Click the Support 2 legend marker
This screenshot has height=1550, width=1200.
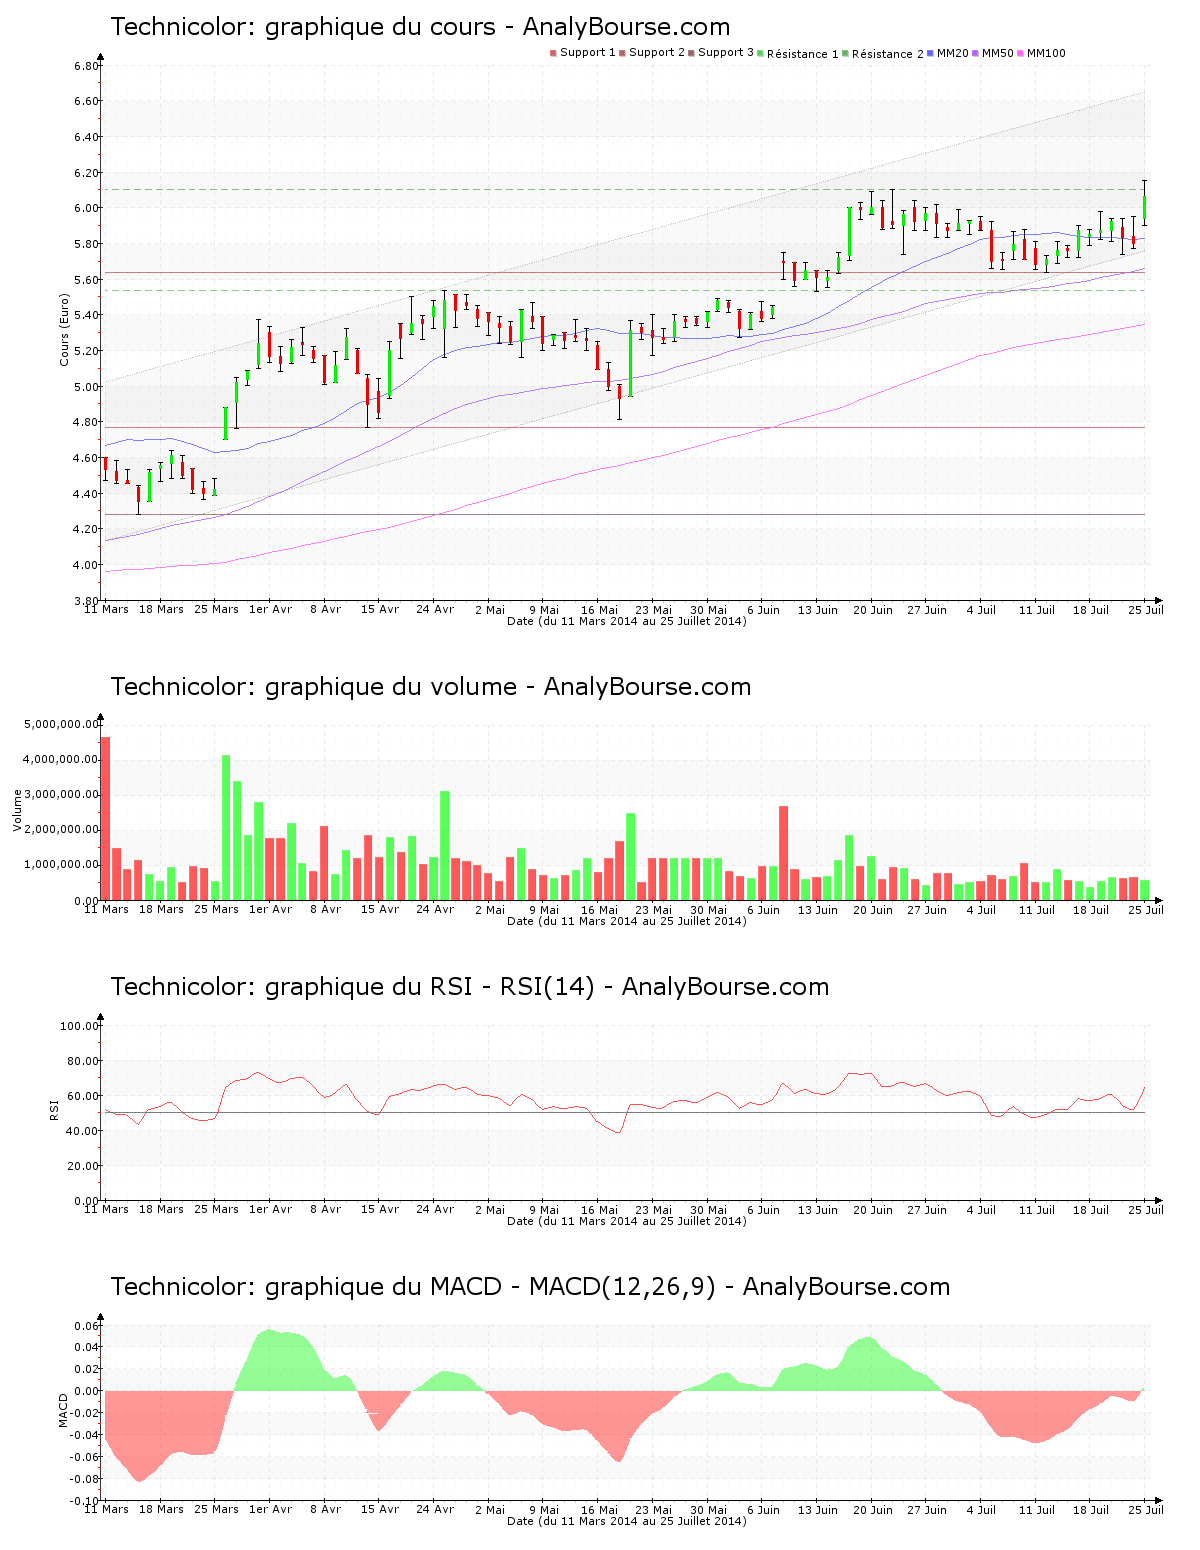coord(622,53)
